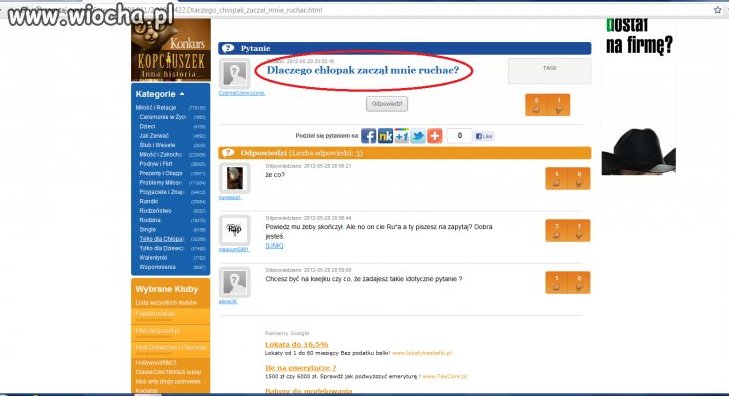Open the Klub Dziewczyn i Popcornu entry
The height and width of the screenshot is (396, 729).
[171, 348]
